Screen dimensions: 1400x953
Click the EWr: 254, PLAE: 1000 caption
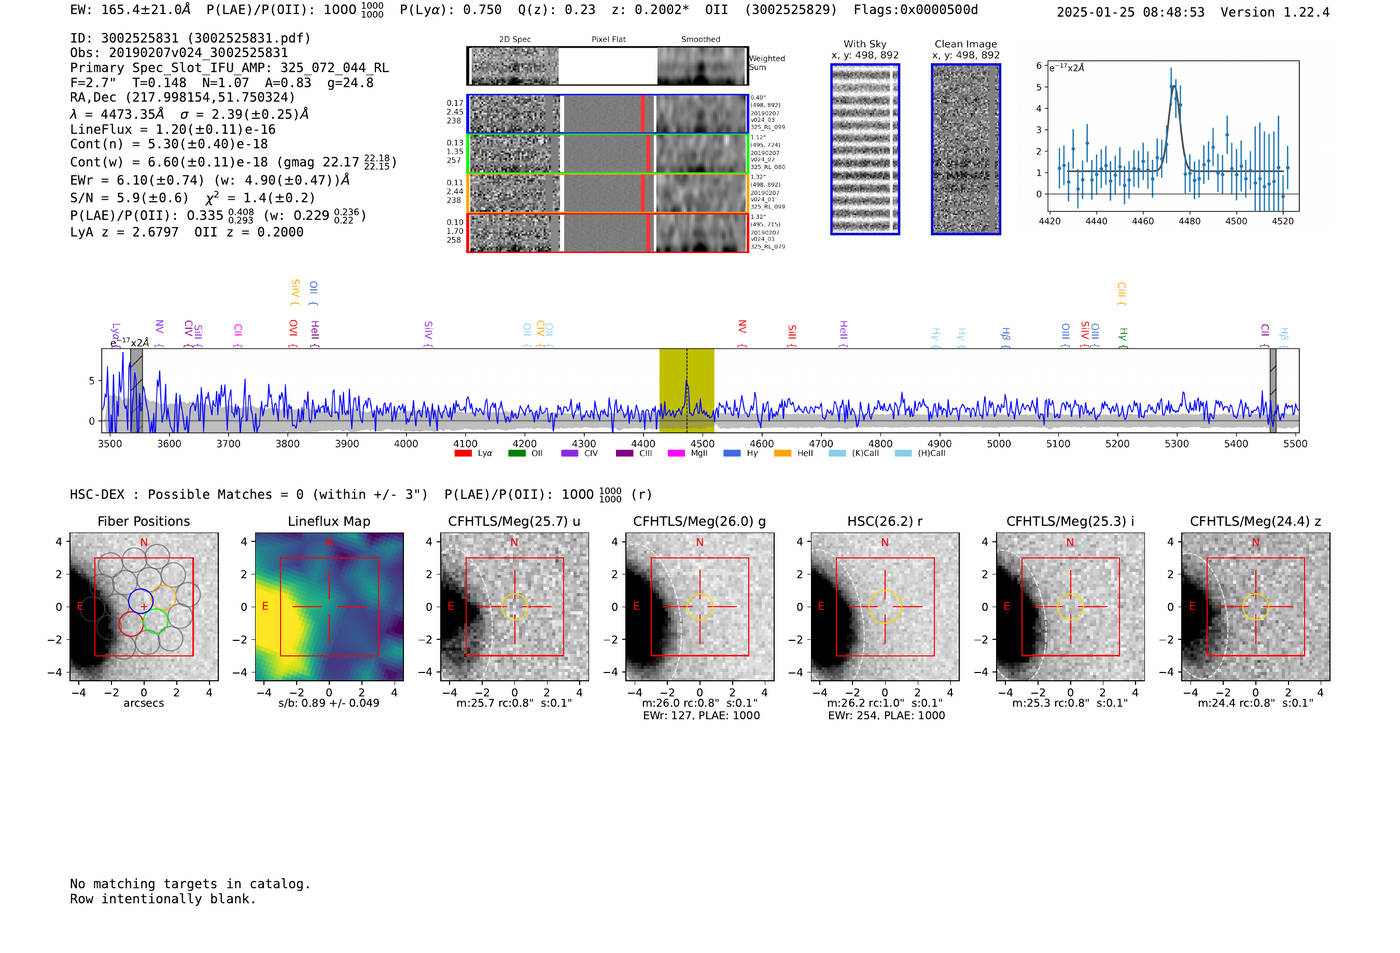886,716
